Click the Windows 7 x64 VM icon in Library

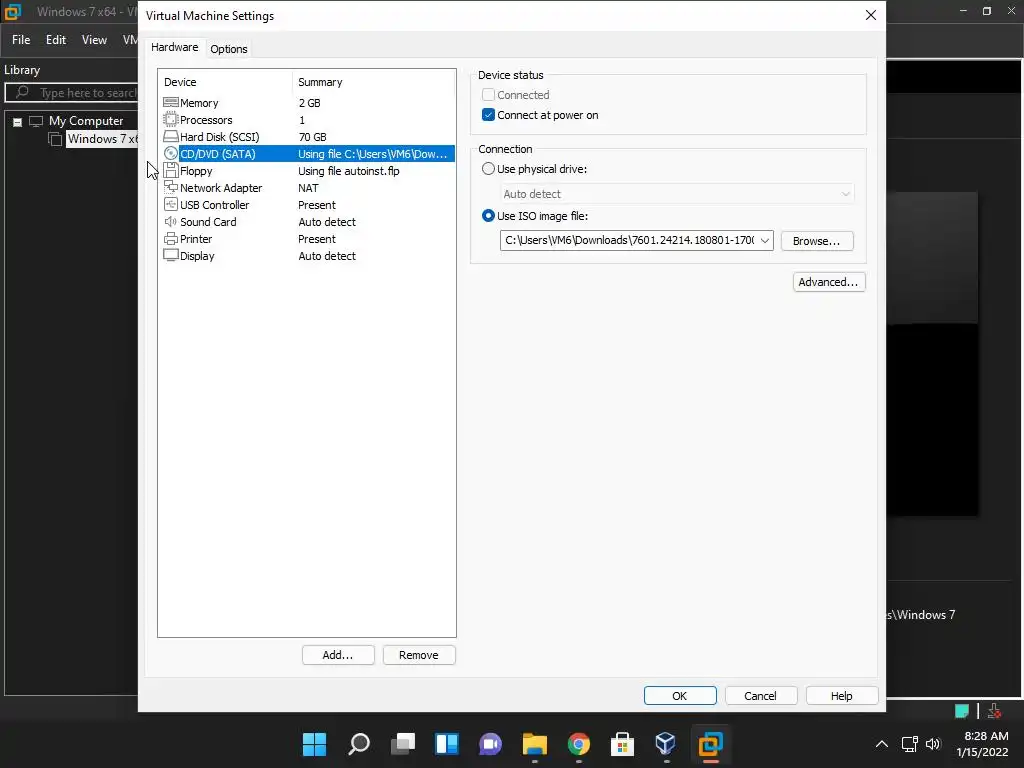56,139
